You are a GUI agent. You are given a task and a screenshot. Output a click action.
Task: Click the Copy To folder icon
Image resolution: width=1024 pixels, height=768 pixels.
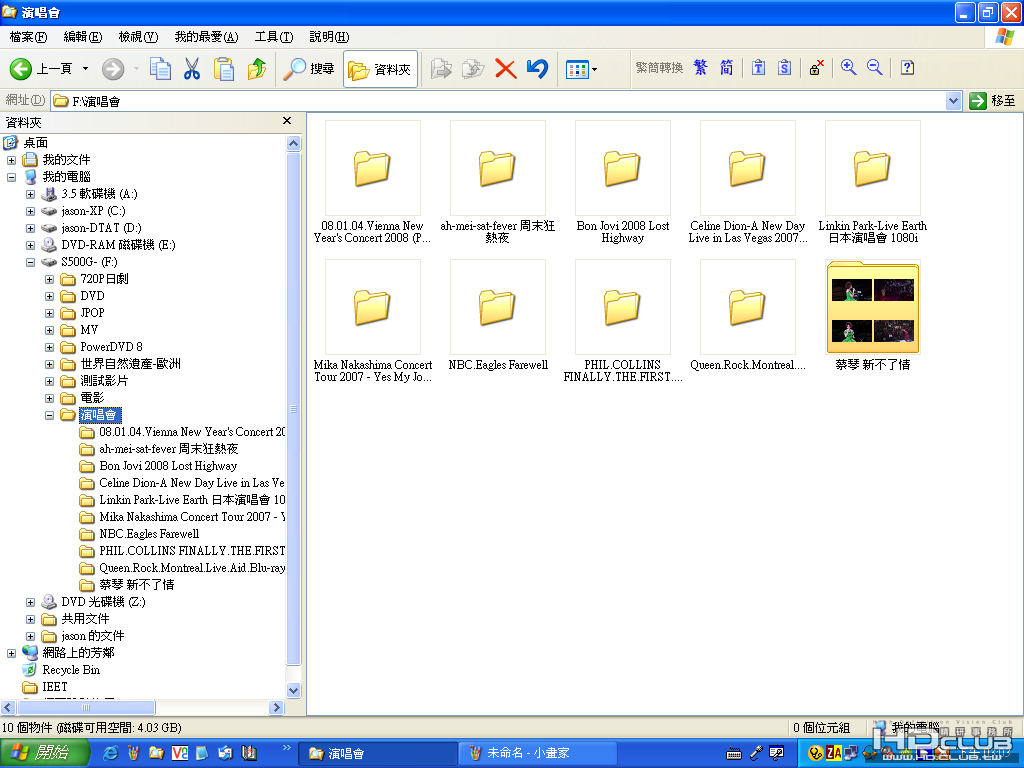tap(473, 69)
